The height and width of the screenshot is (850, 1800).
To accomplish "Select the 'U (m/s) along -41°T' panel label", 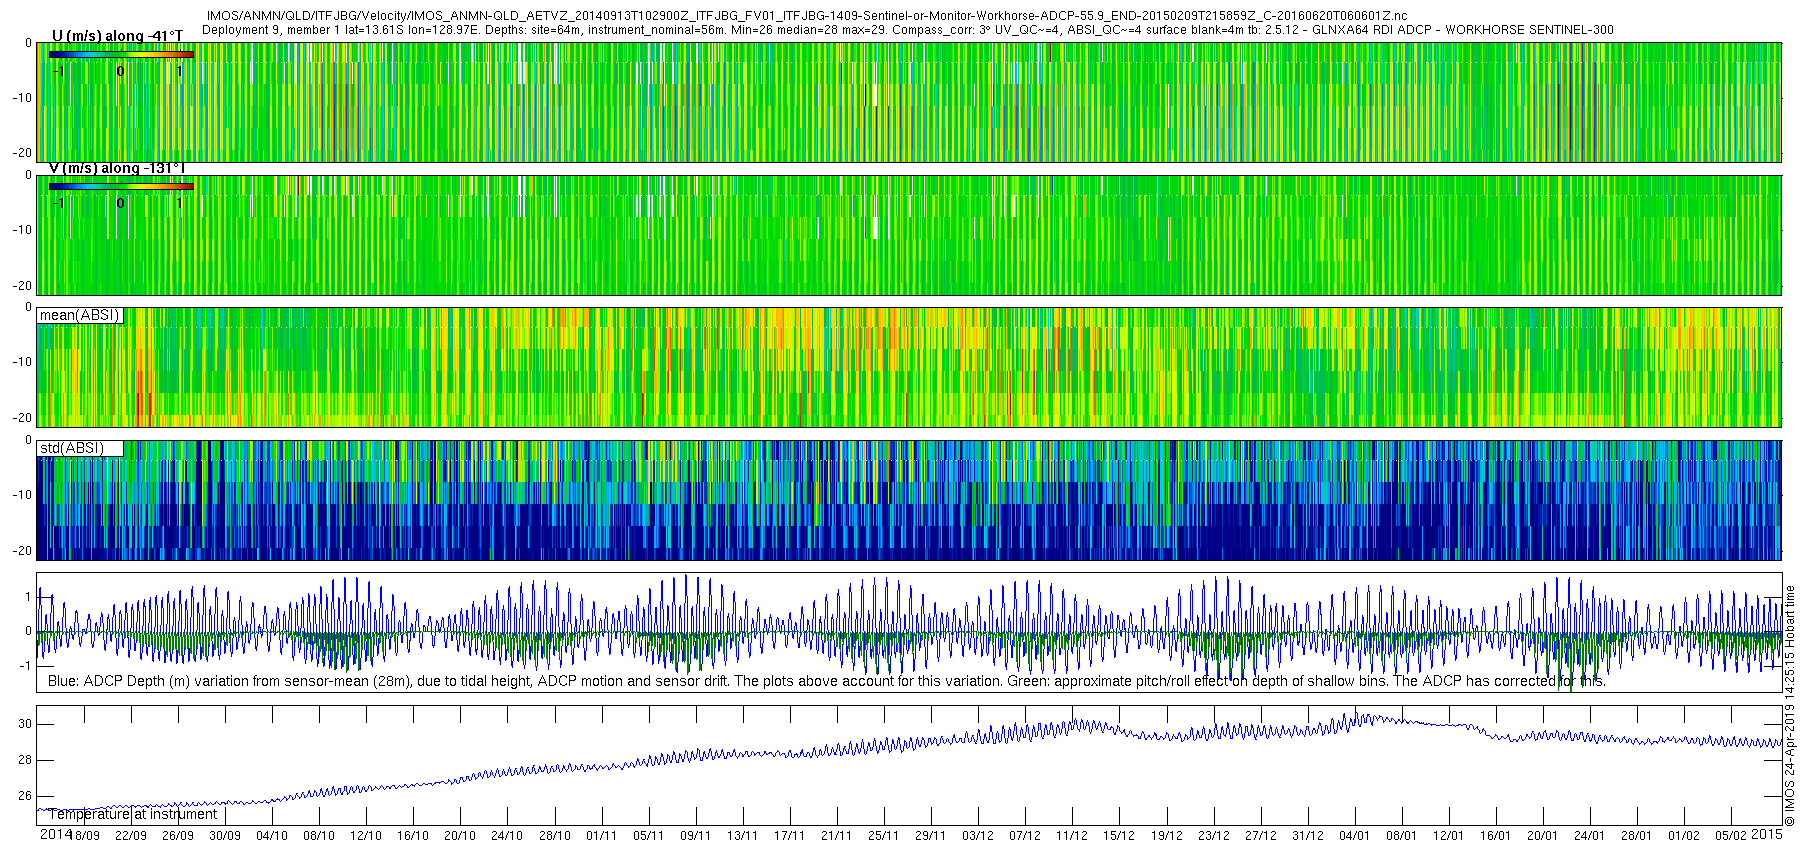I will [x=117, y=36].
